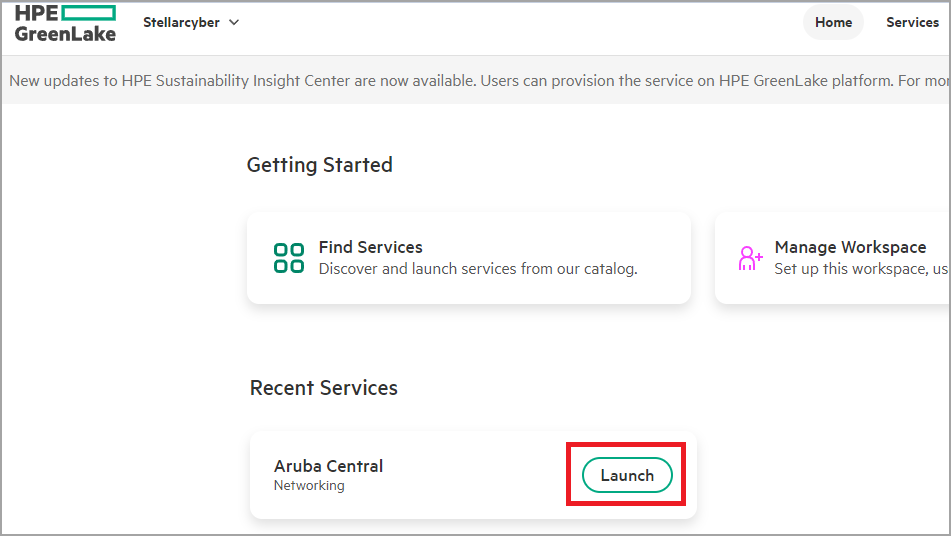Viewport: 951px width, 536px height.
Task: Select the Aruba Central service name
Action: click(328, 466)
